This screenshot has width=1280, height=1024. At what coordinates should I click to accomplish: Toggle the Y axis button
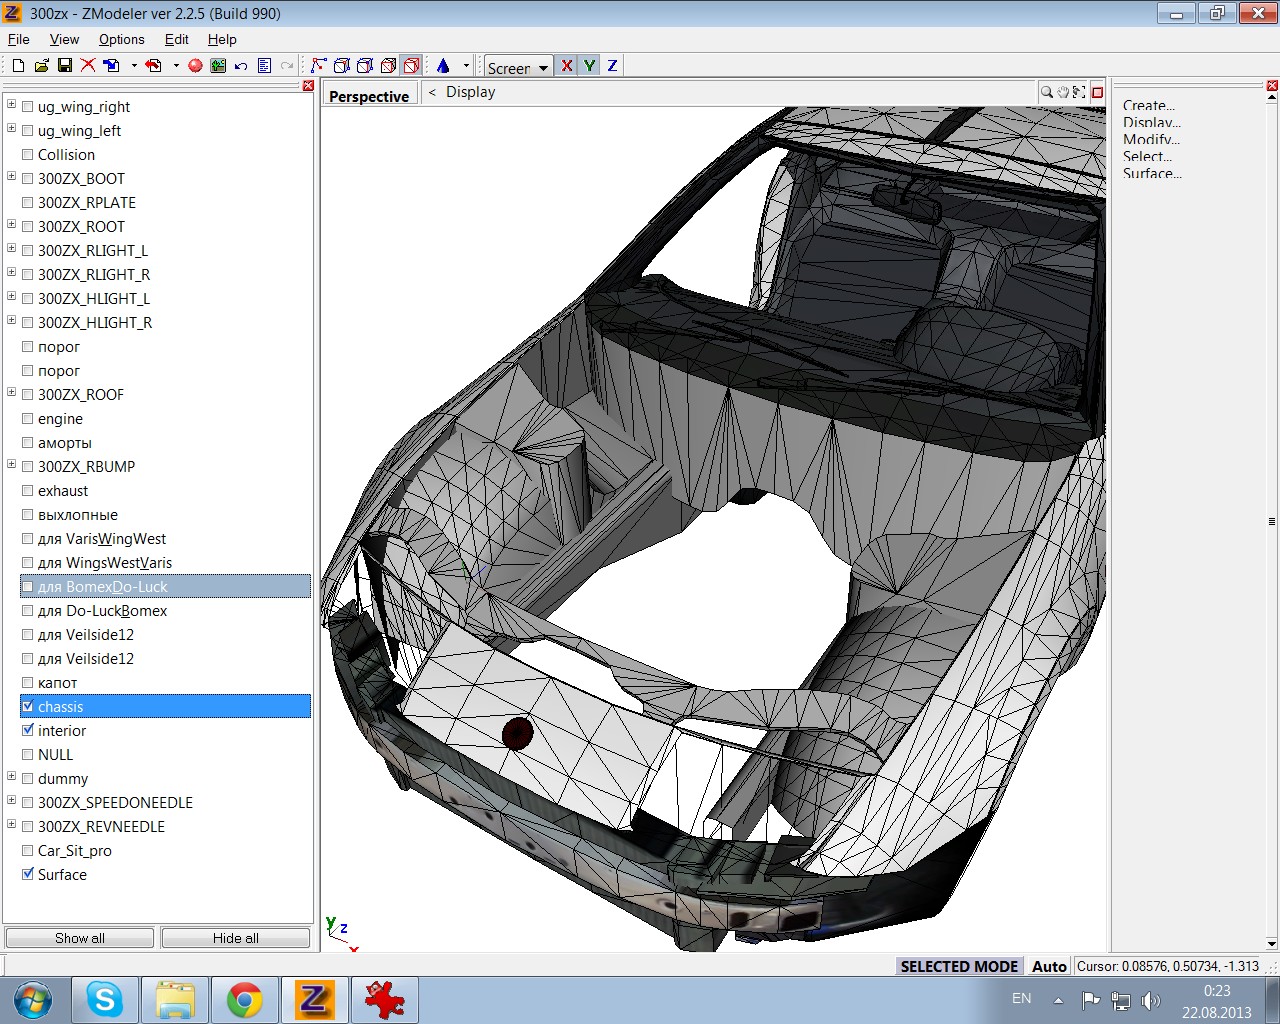point(590,66)
